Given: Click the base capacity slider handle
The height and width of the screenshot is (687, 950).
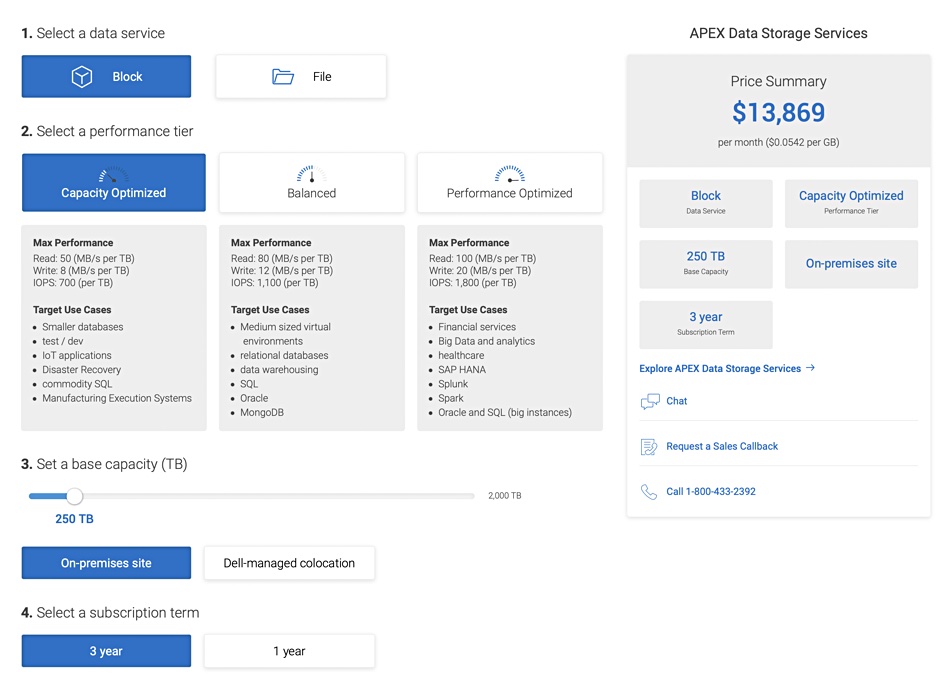Looking at the screenshot, I should [74, 496].
